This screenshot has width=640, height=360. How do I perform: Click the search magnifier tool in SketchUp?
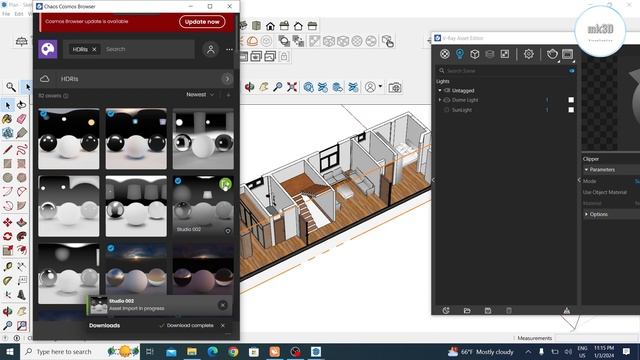(11, 87)
